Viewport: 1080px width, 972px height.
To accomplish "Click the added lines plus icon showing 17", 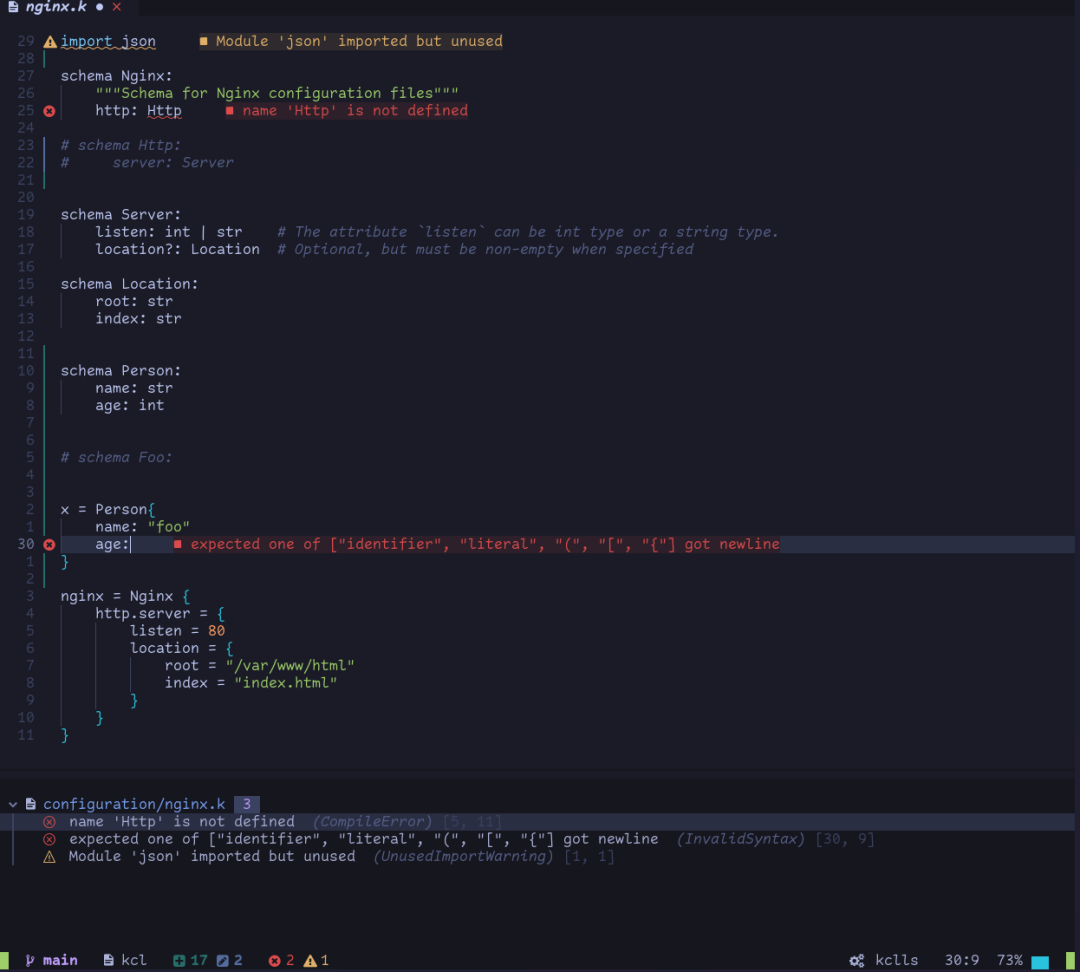I will pyautogui.click(x=179, y=960).
